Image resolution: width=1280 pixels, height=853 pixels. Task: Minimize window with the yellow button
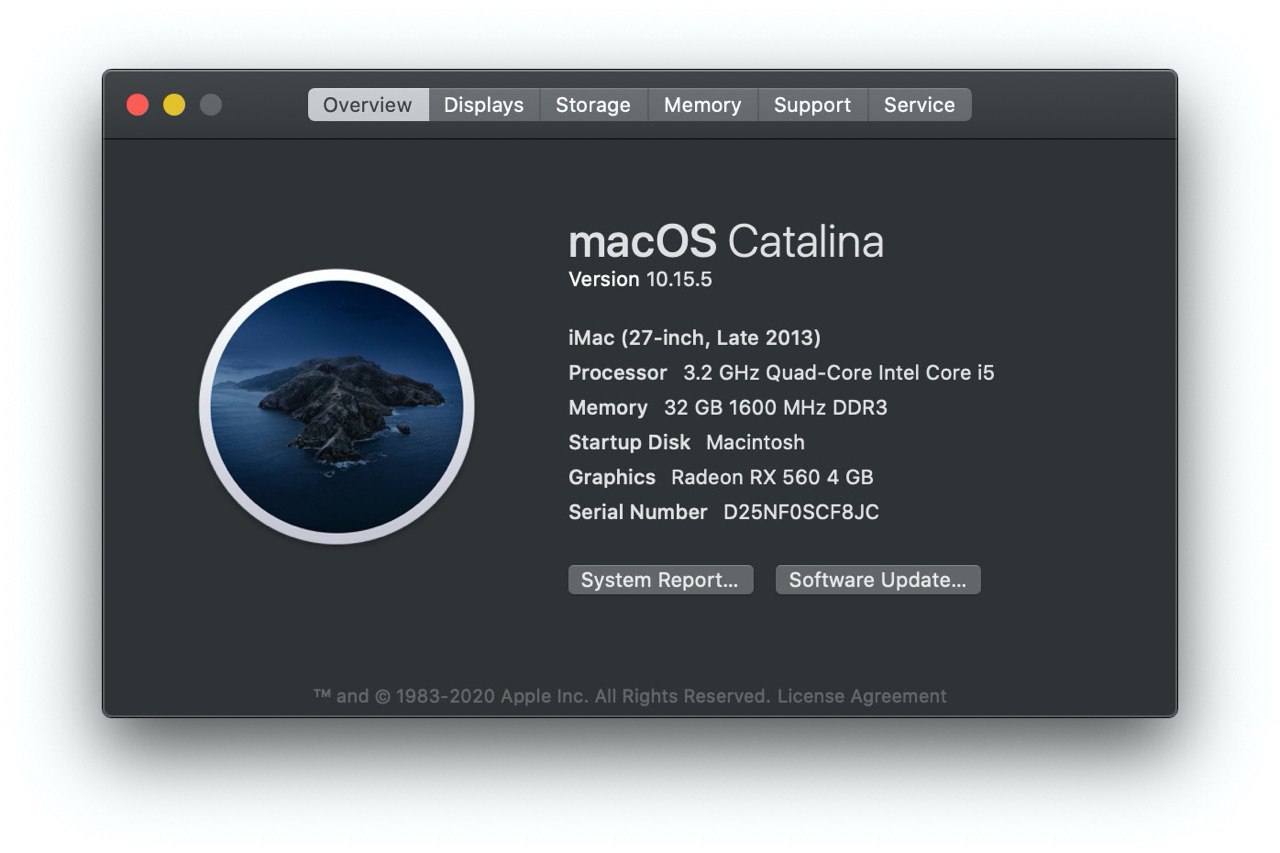point(174,105)
